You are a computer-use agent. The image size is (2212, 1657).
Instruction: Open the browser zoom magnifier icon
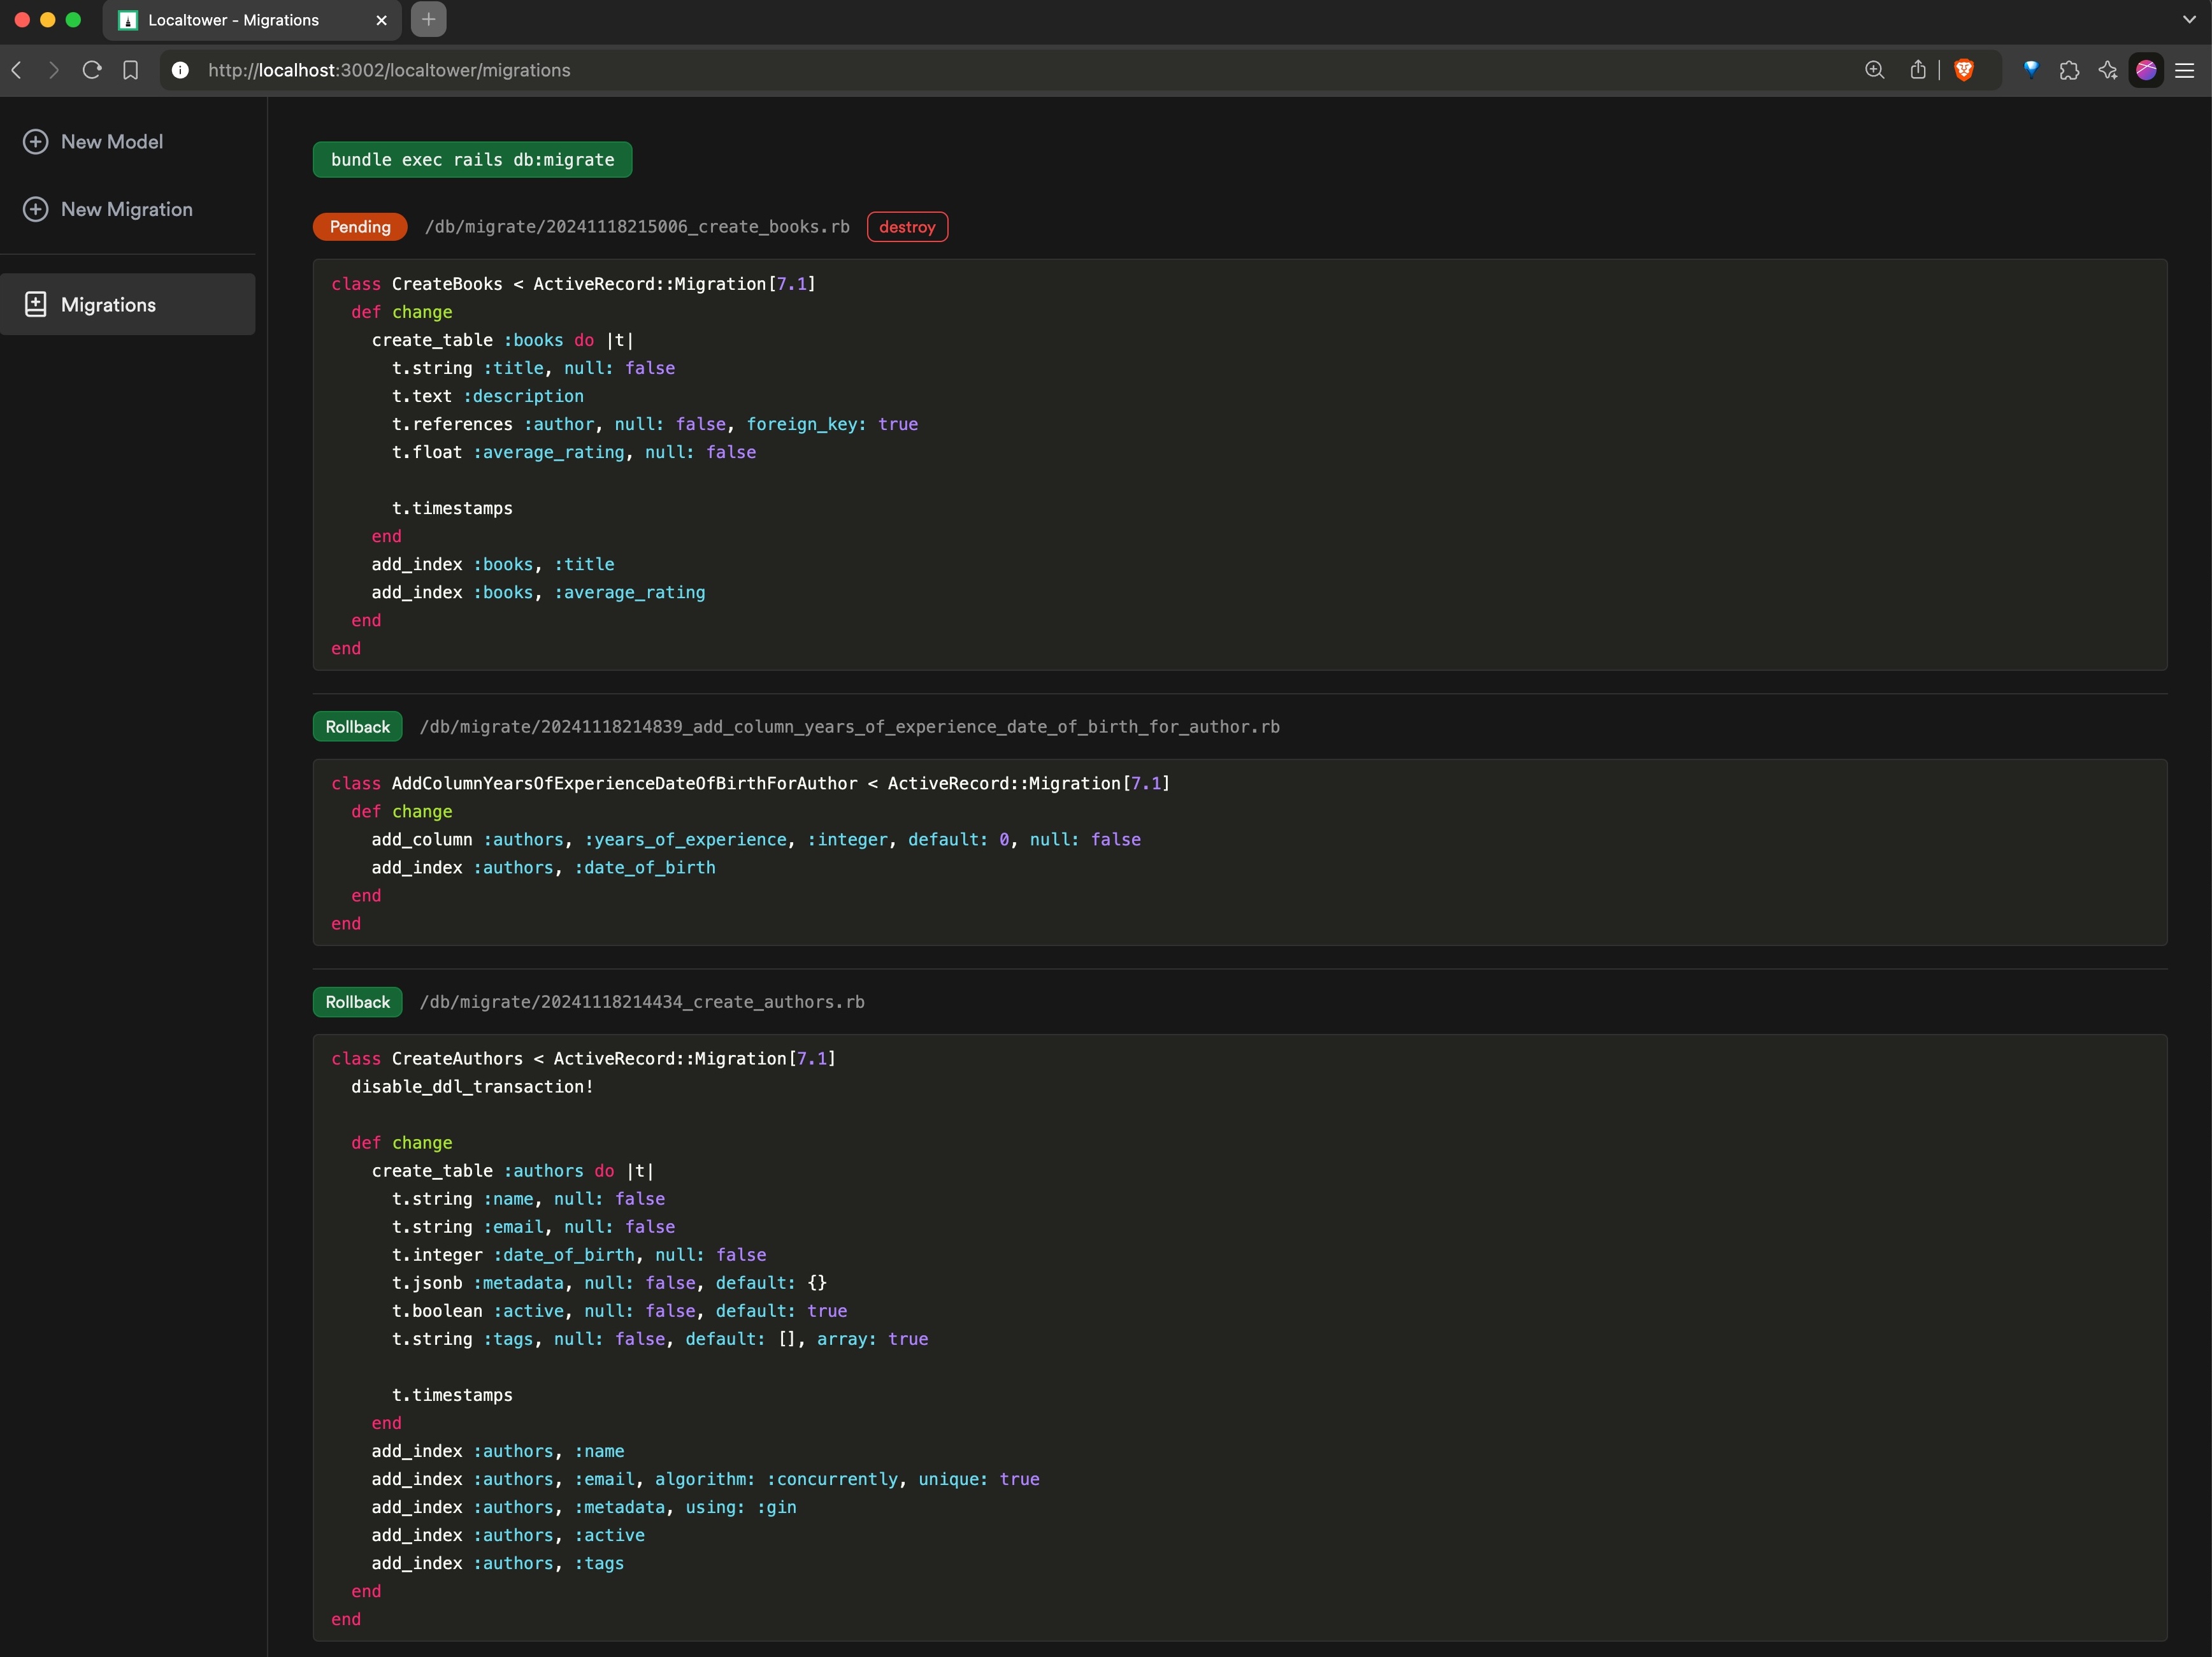tap(1874, 70)
